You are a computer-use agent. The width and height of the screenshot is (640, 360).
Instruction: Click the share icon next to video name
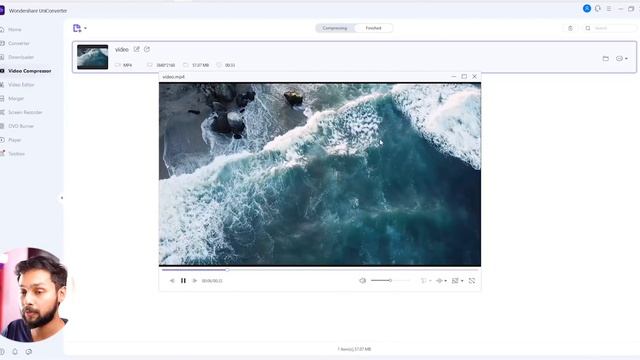[147, 49]
